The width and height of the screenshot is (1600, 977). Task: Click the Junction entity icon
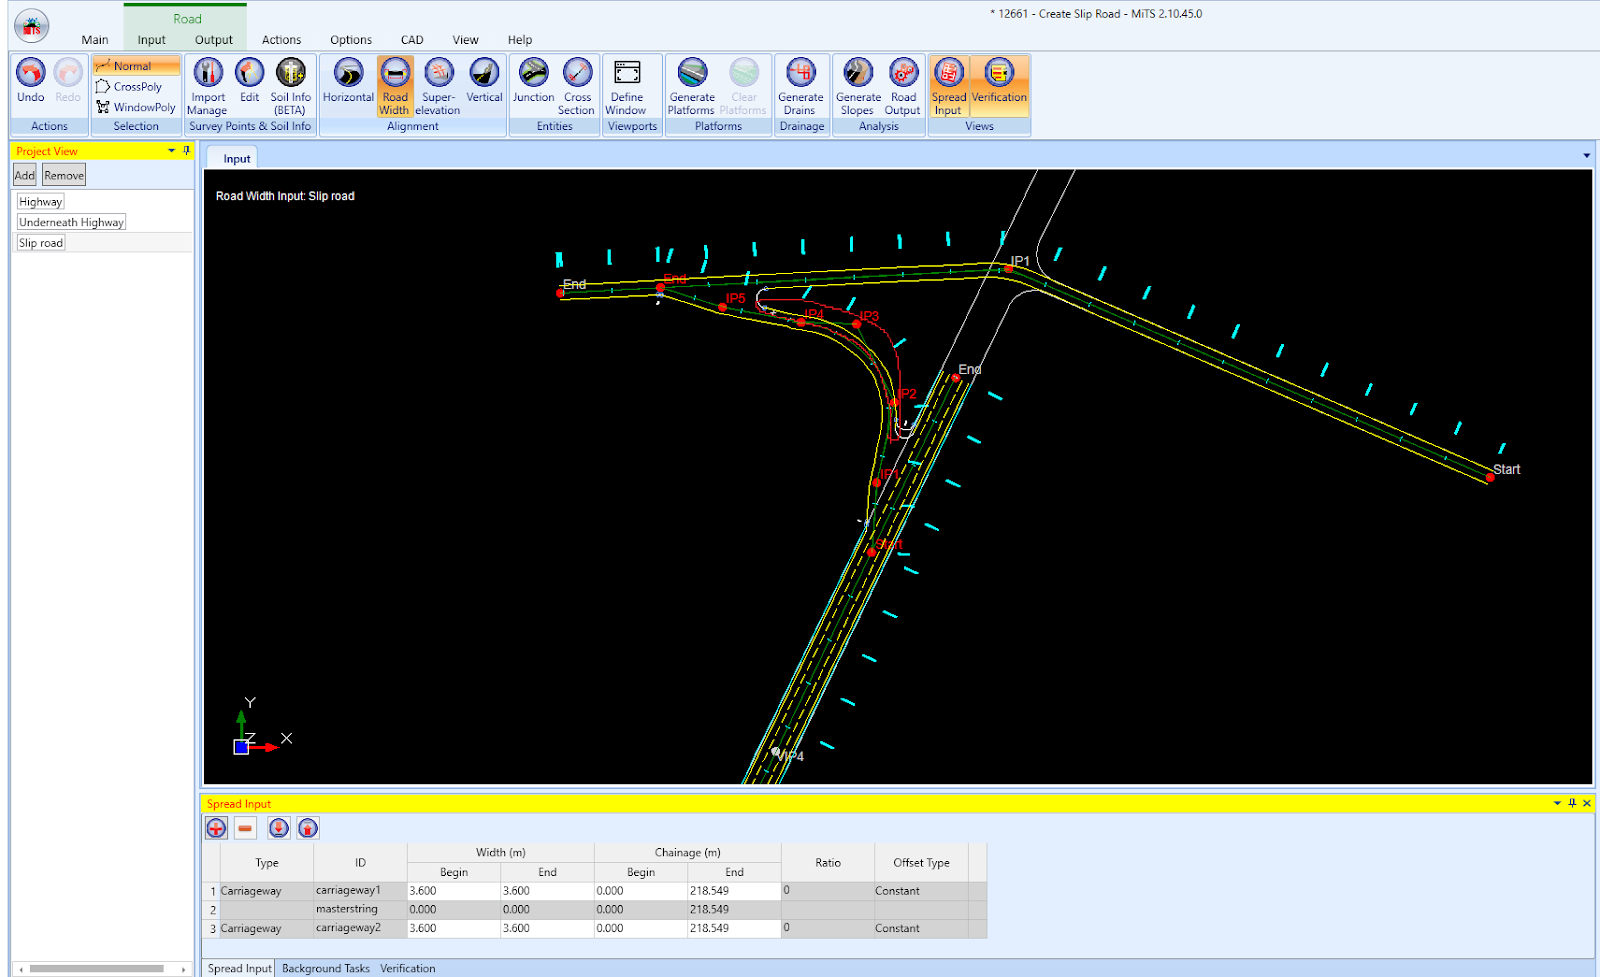533,74
